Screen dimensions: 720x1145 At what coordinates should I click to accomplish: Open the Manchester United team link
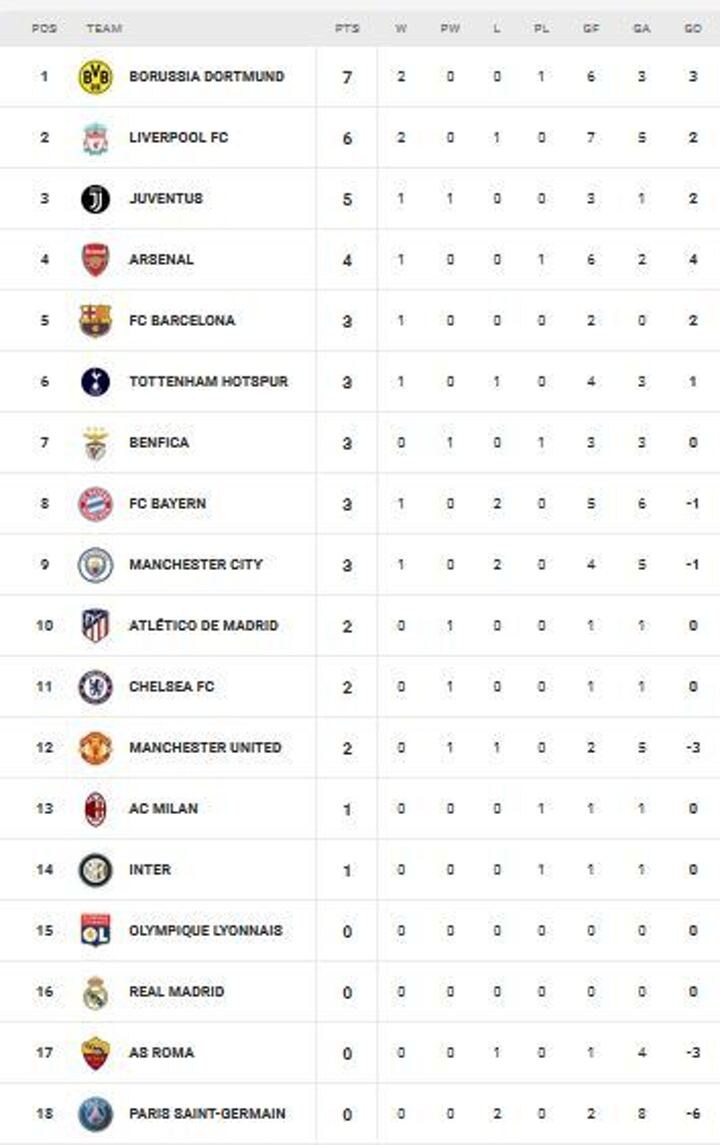pos(205,748)
